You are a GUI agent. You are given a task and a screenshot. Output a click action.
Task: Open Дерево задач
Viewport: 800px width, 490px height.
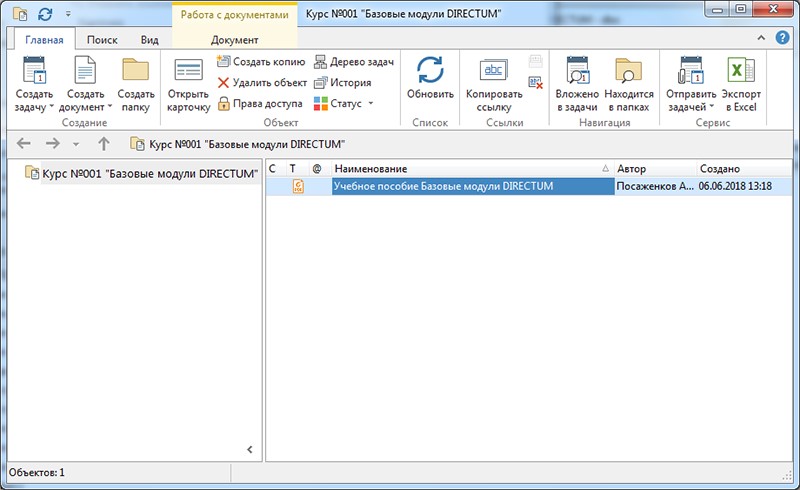coord(354,62)
